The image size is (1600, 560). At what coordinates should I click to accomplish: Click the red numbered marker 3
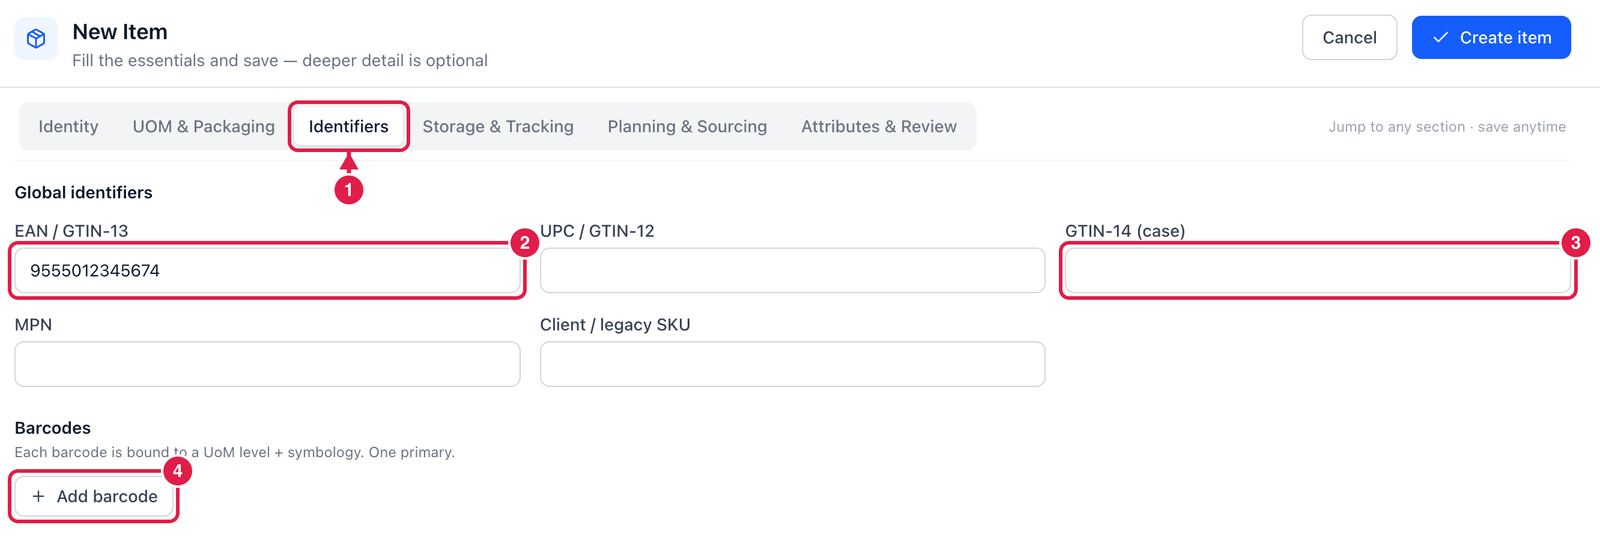(x=1576, y=243)
